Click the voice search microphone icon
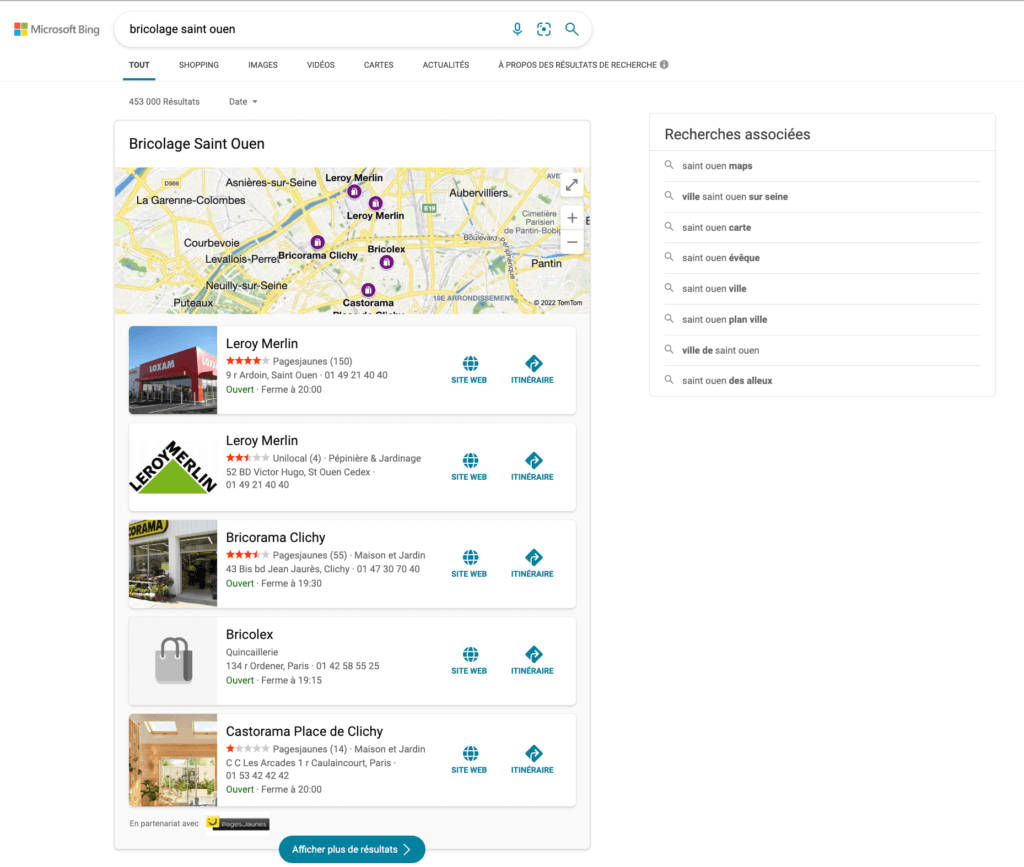Viewport: 1024px width, 867px height. [x=517, y=29]
